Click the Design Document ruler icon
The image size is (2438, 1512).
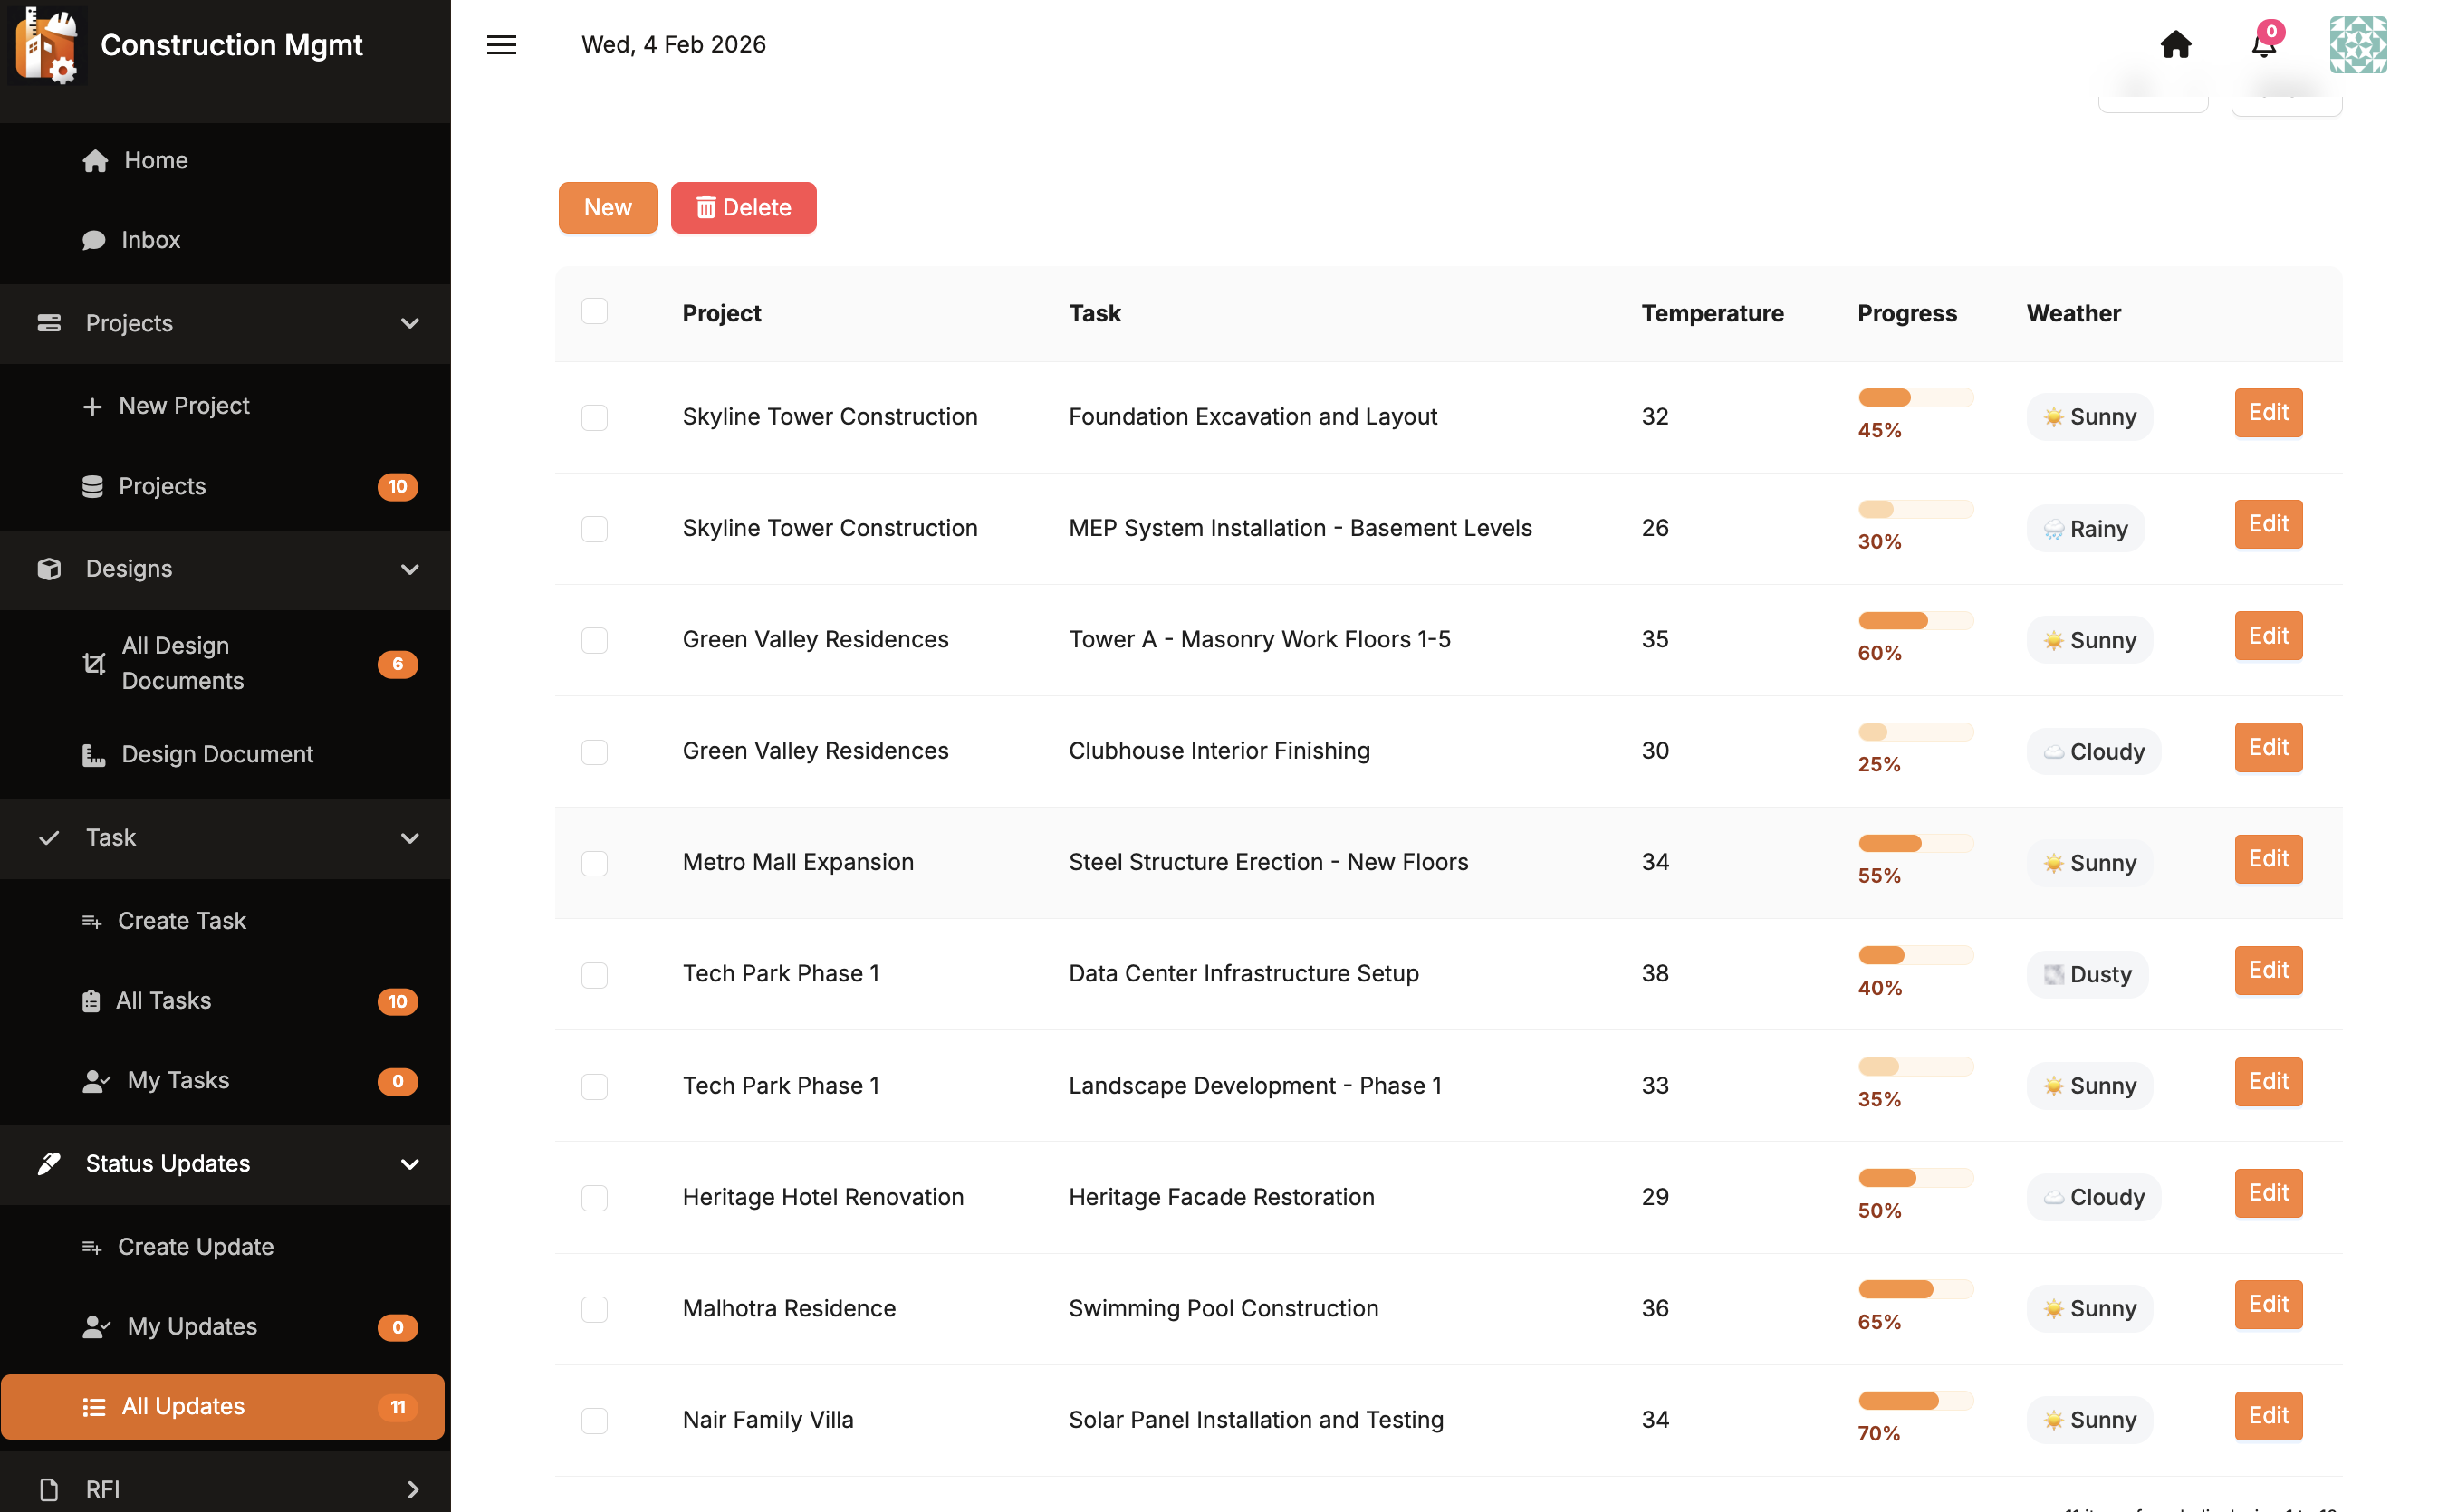tap(94, 755)
